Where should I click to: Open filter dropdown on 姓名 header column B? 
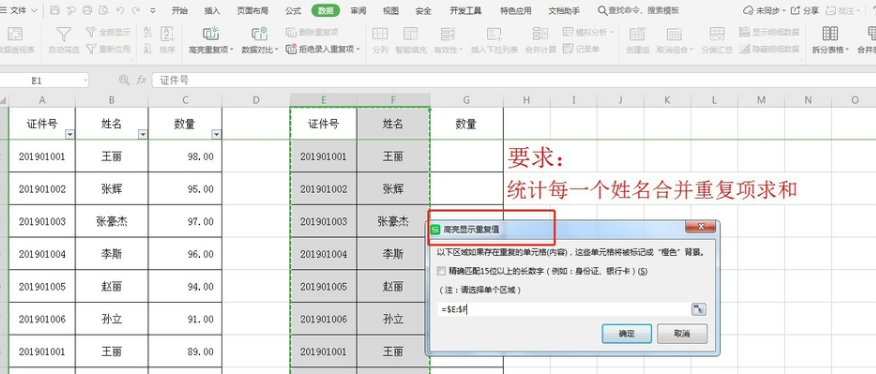point(142,134)
